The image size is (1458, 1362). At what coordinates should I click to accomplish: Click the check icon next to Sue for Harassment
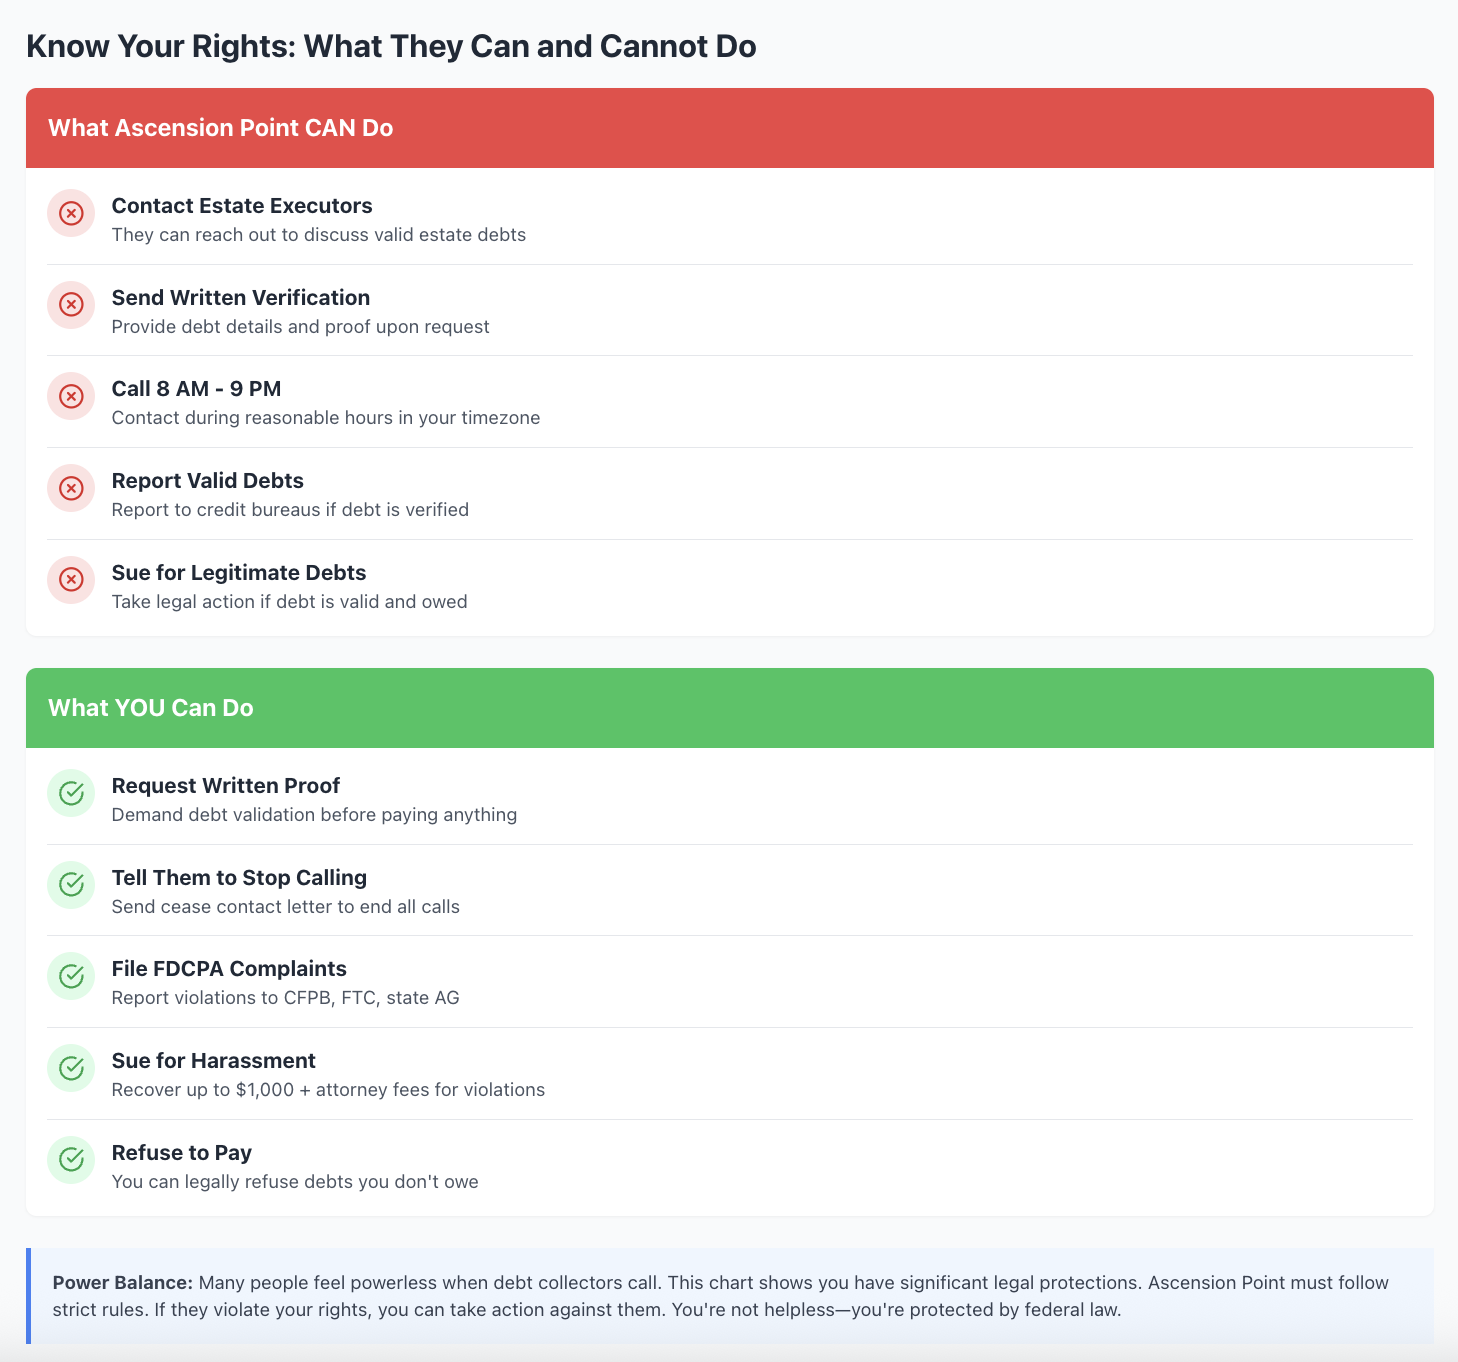click(71, 1068)
